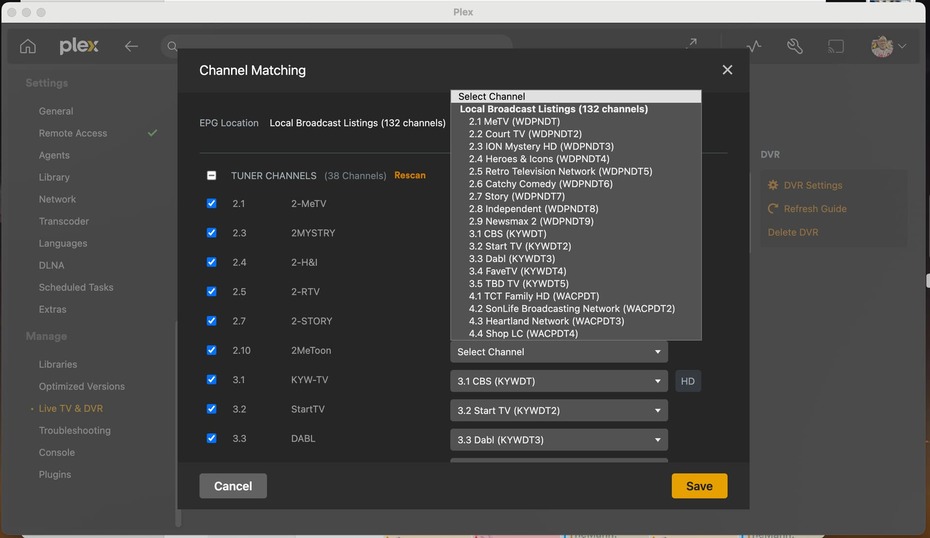The width and height of the screenshot is (930, 538).
Task: Click the Rescan link
Action: [410, 175]
